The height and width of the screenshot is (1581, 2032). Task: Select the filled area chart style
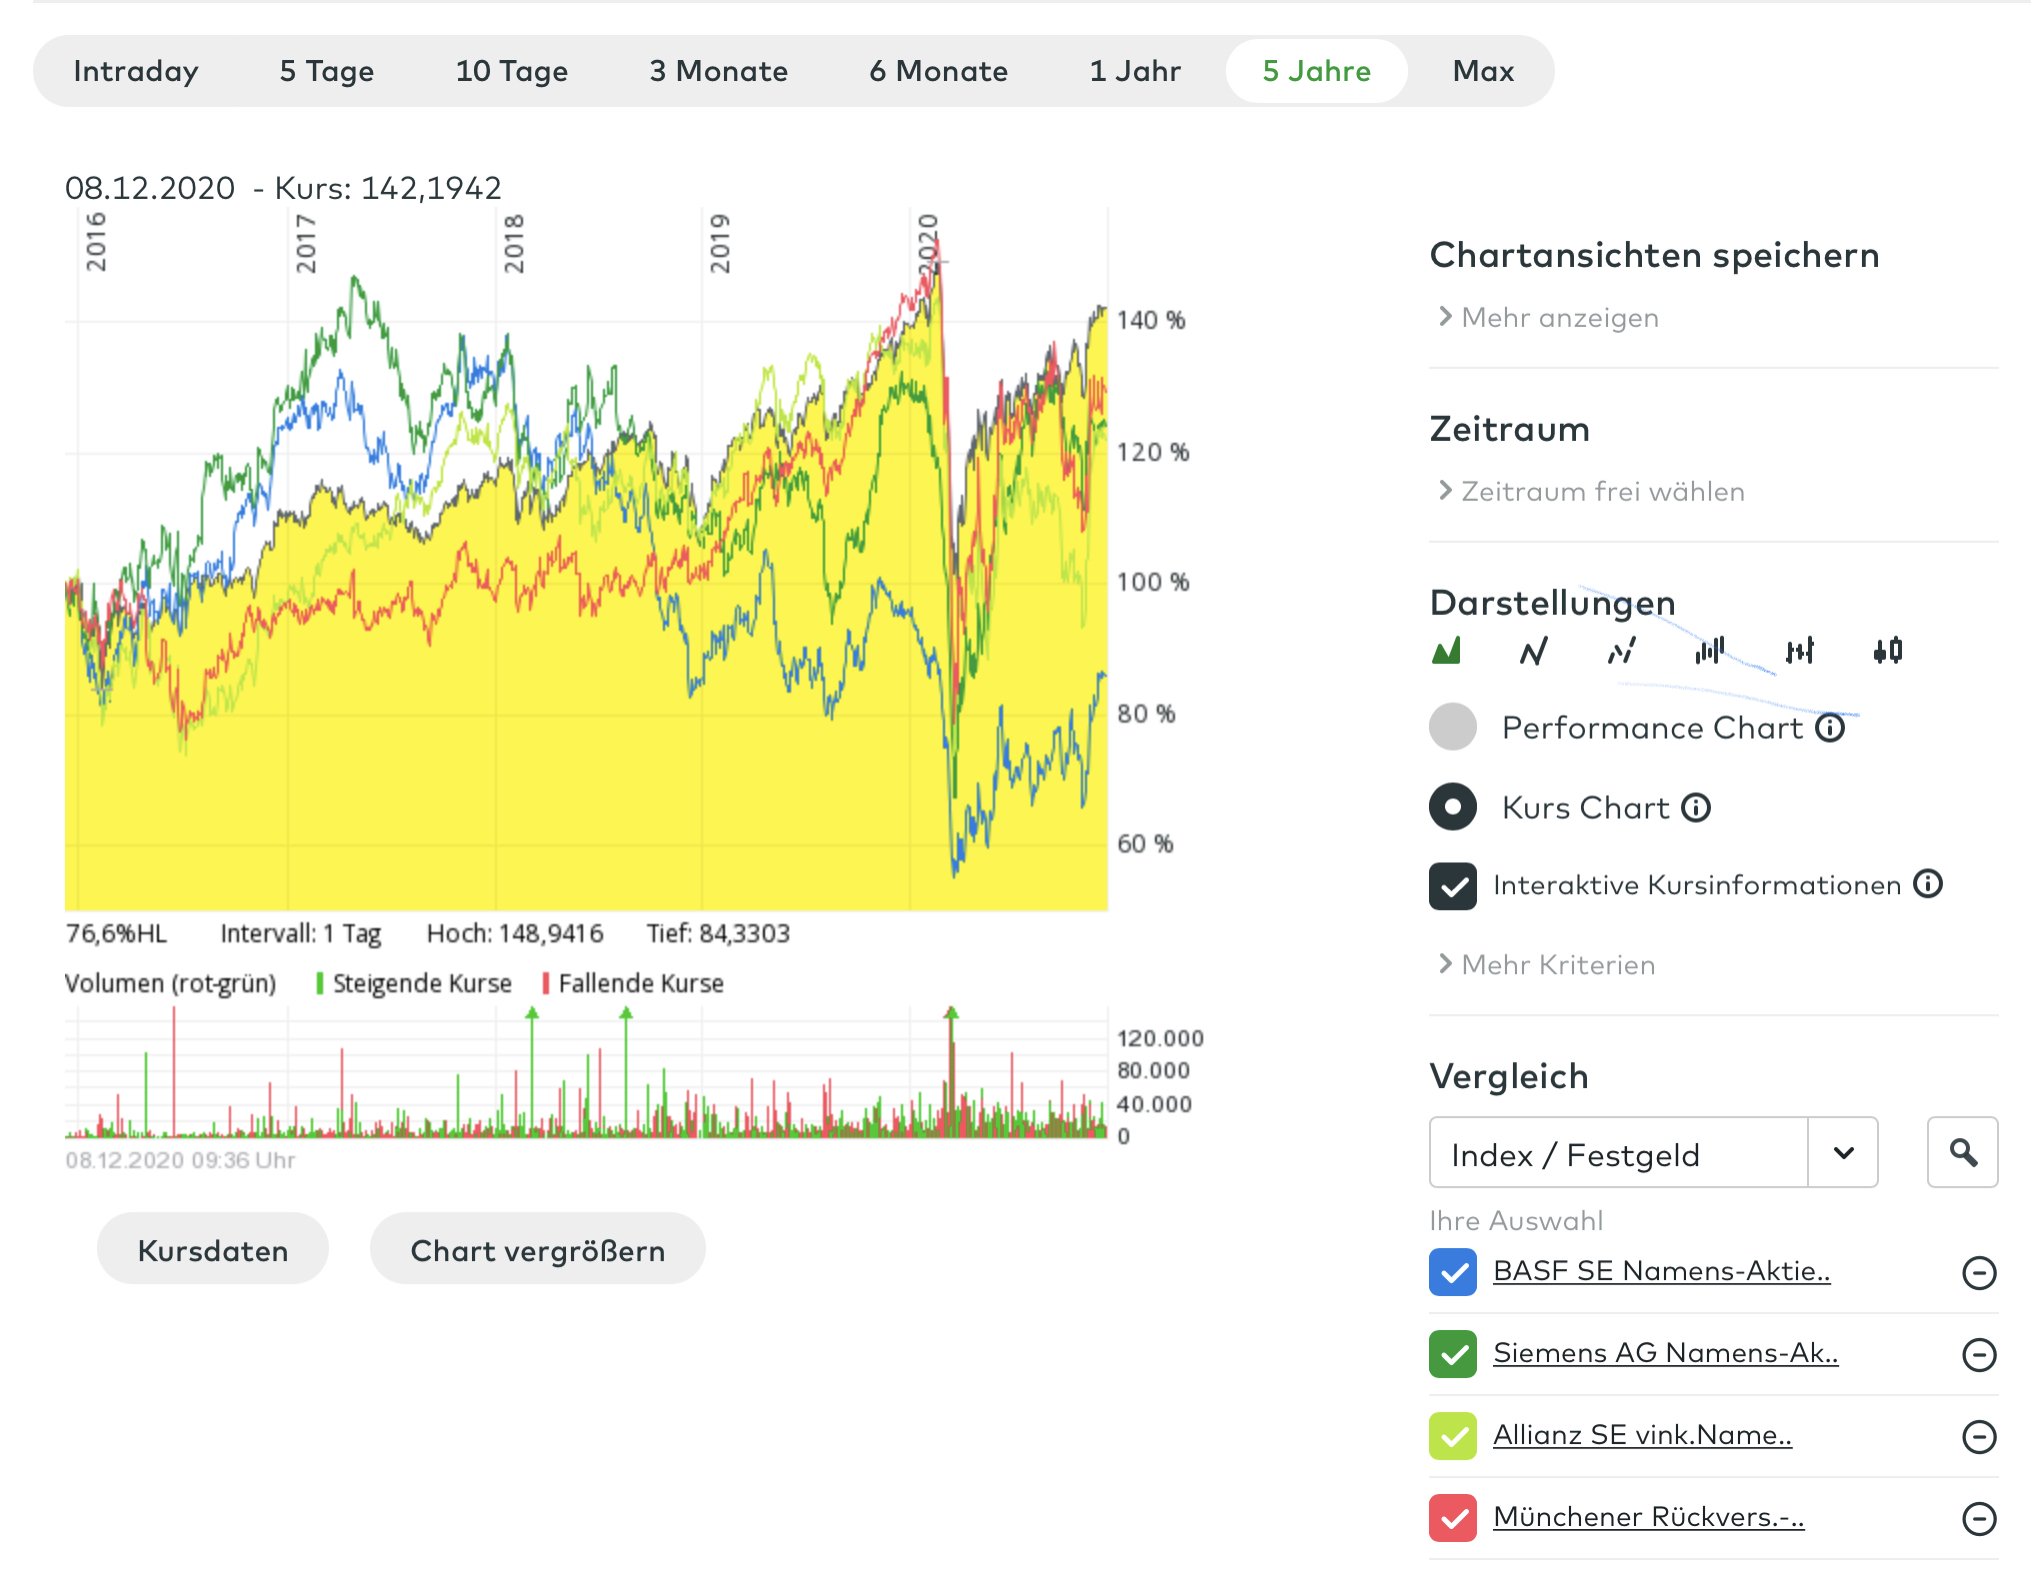(1446, 651)
